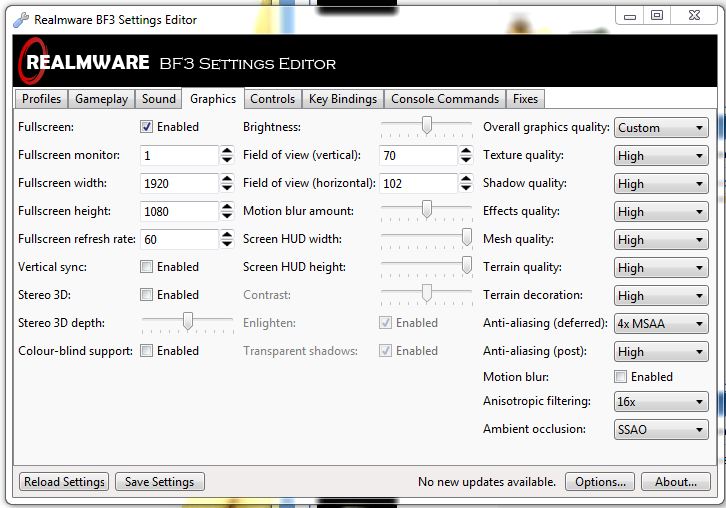Increase Fullscreen height with up arrow
726x508 pixels.
227,207
